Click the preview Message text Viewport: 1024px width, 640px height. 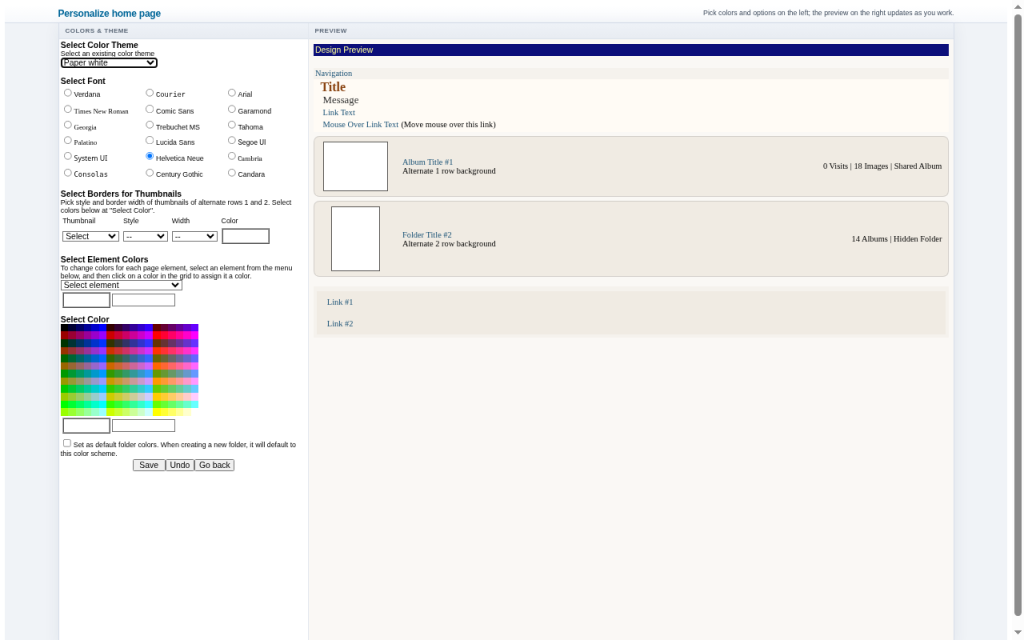341,100
